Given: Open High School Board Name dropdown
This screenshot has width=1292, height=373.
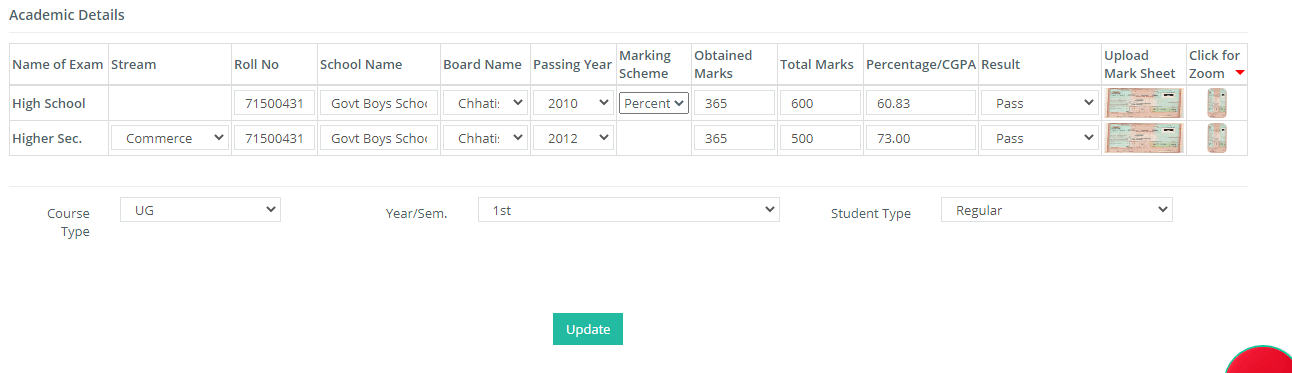Looking at the screenshot, I should [485, 103].
